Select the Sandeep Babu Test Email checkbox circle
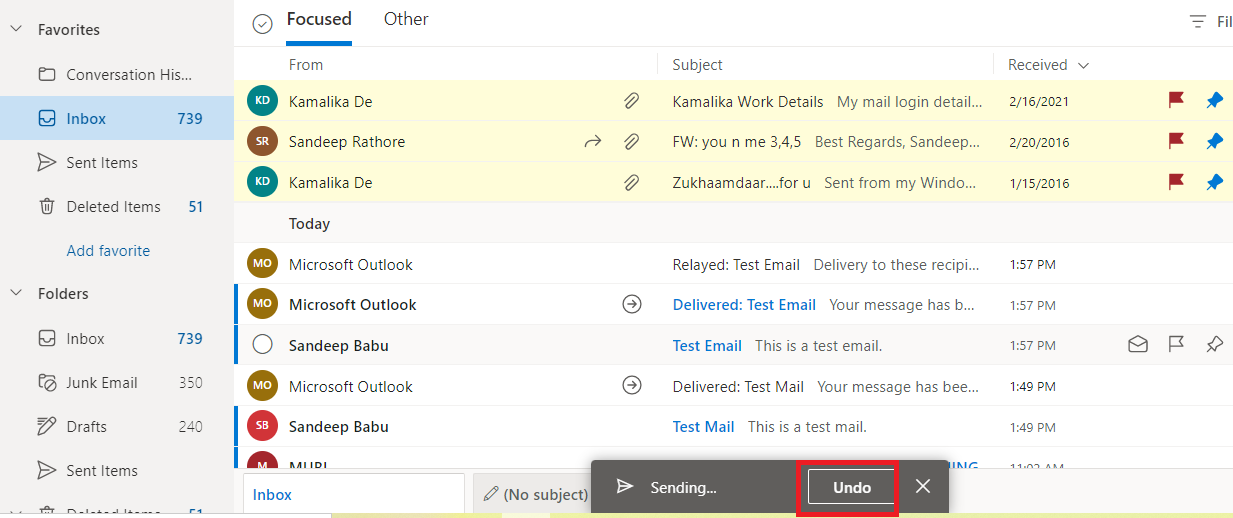This screenshot has width=1233, height=518. tap(262, 345)
